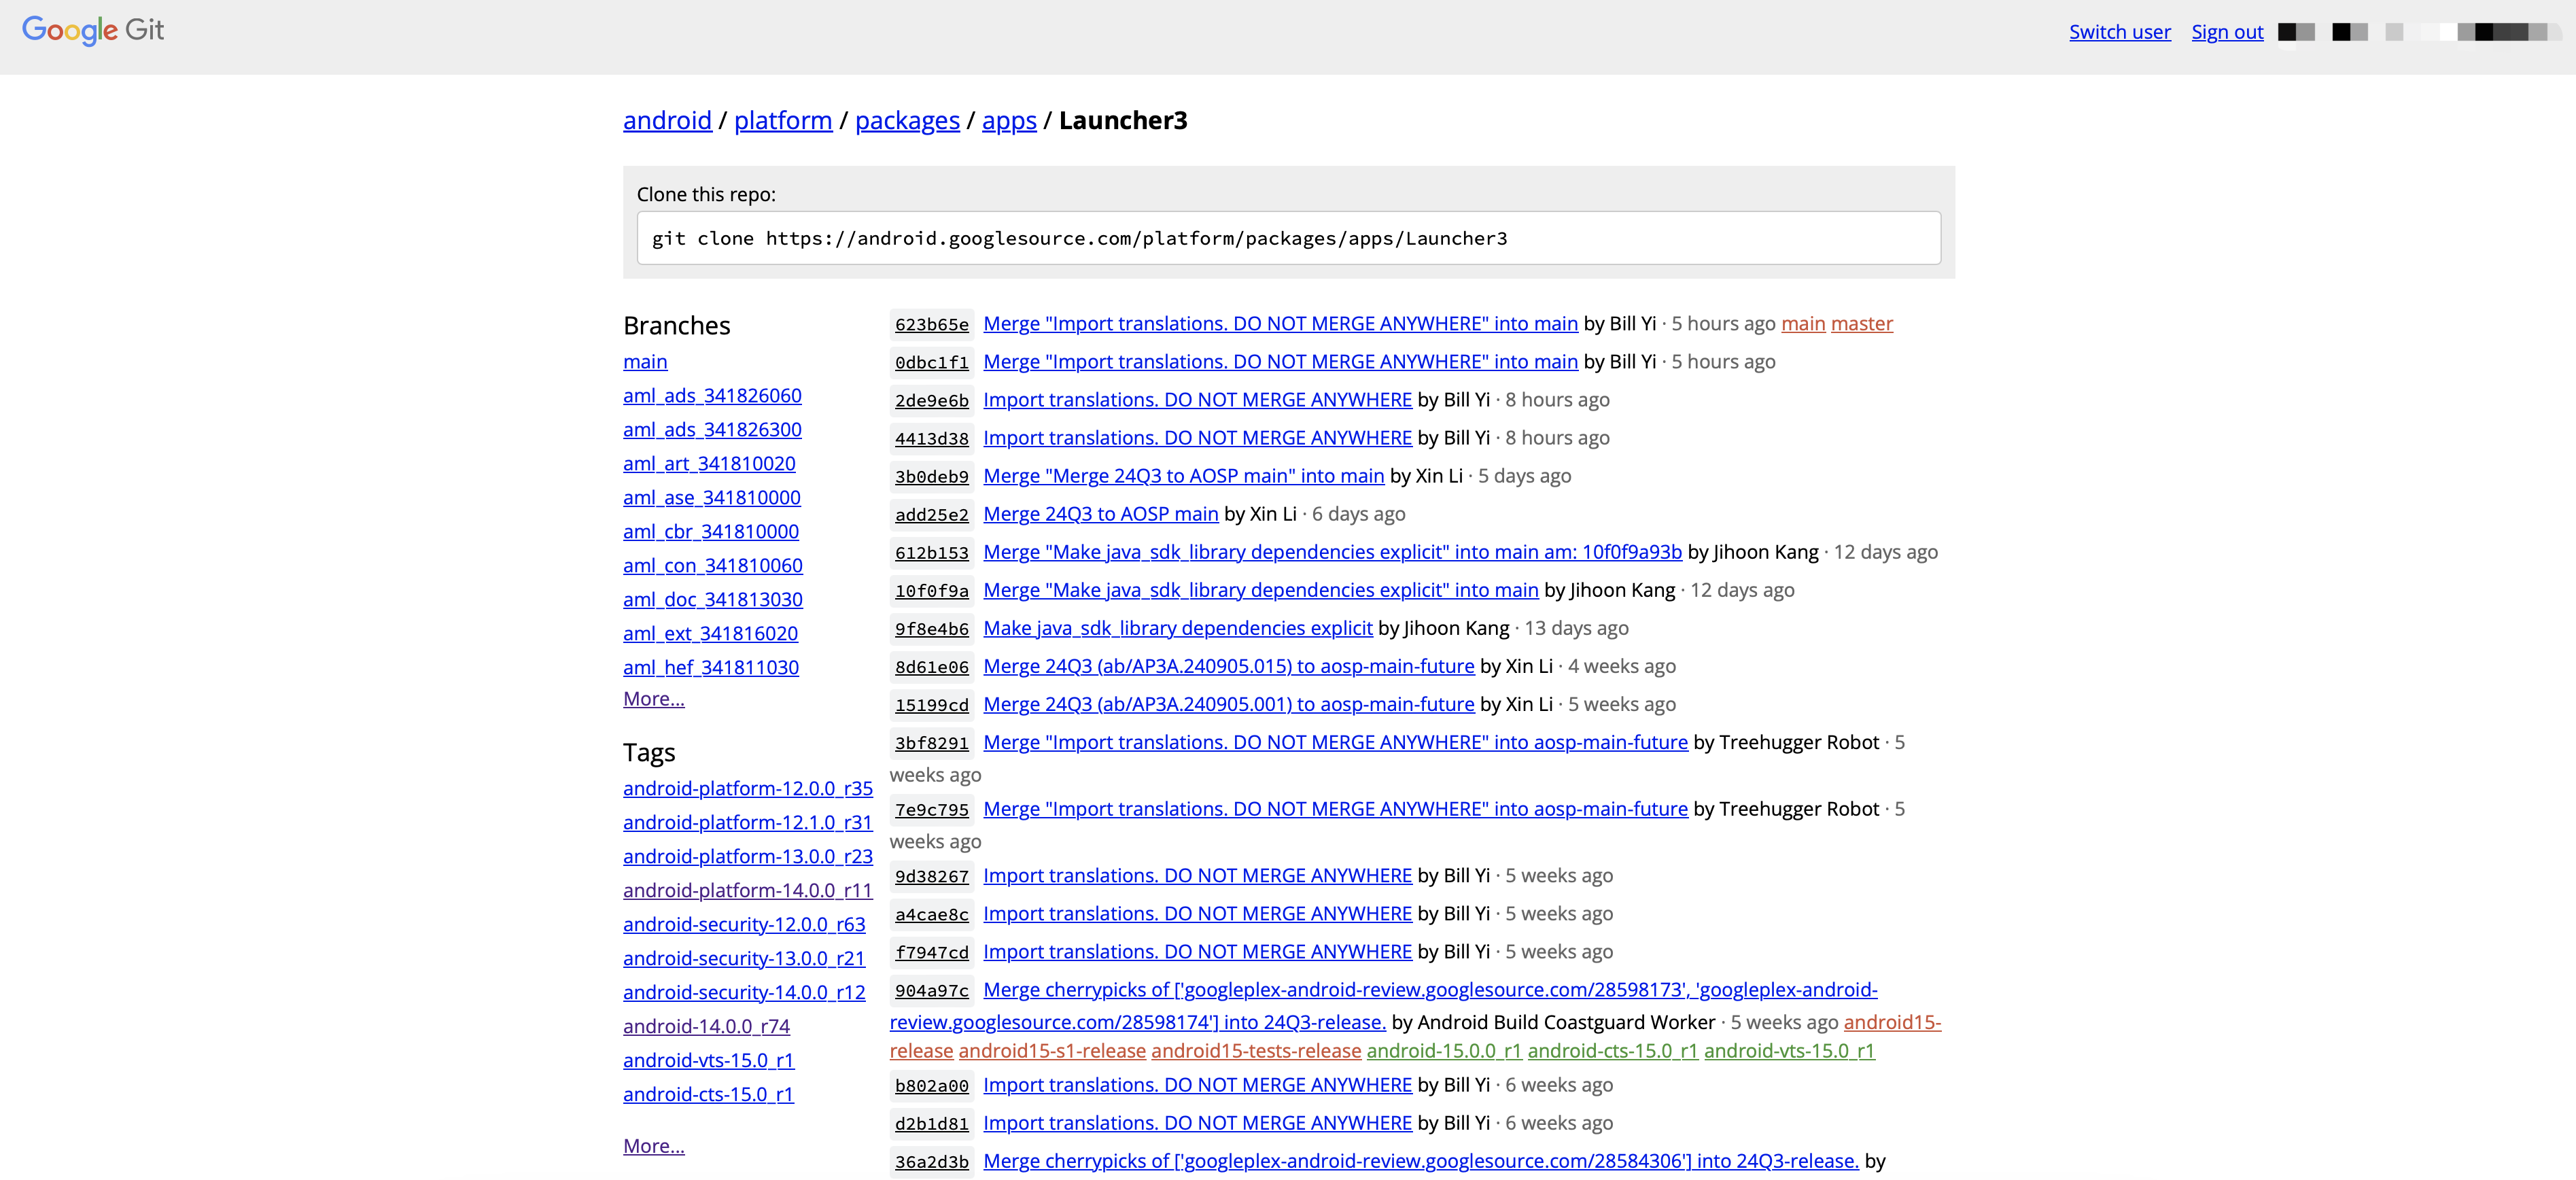The width and height of the screenshot is (2576, 1180).
Task: Open commit hash b802a00
Action: (x=932, y=1085)
